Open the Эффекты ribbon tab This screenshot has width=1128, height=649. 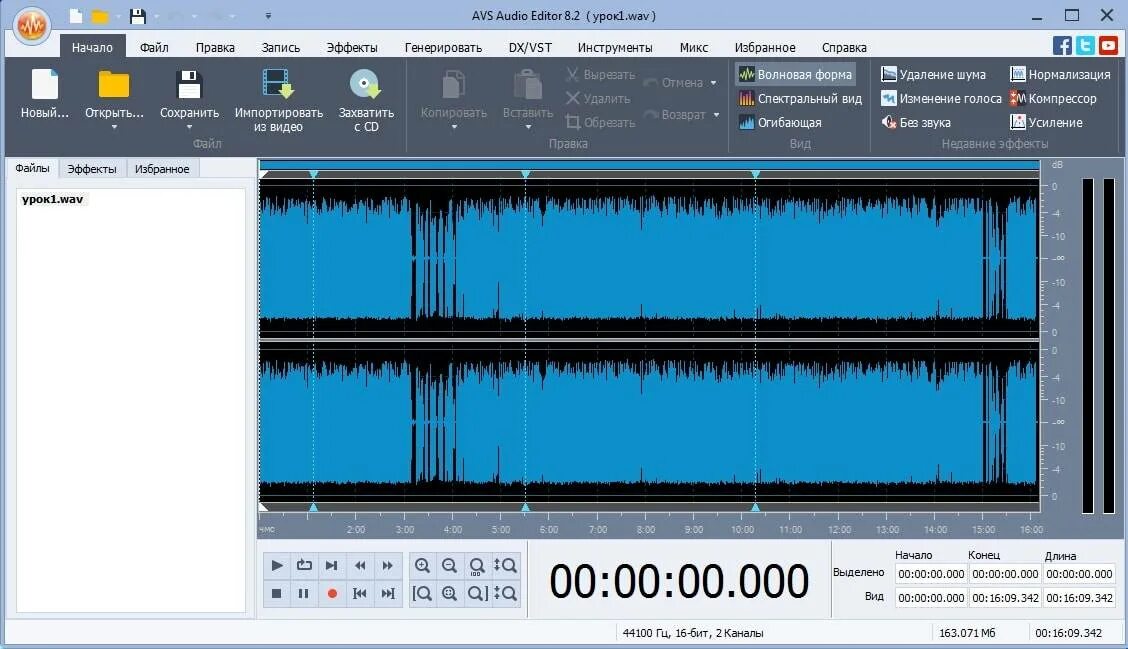point(352,47)
